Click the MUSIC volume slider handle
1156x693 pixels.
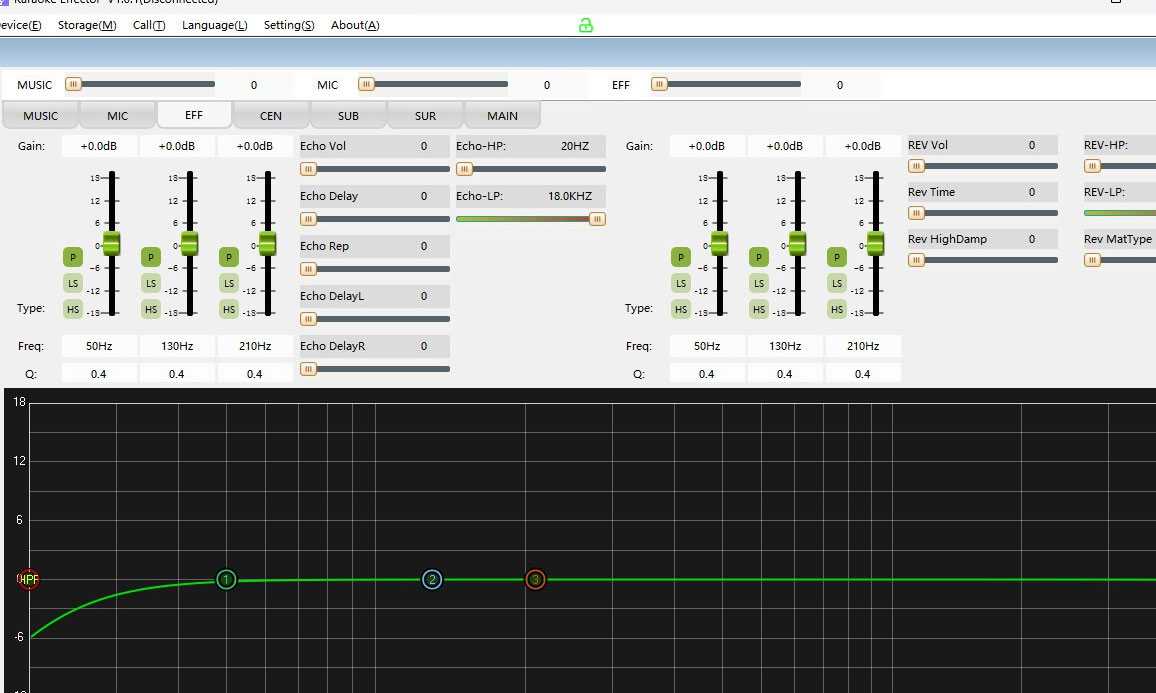pyautogui.click(x=73, y=85)
